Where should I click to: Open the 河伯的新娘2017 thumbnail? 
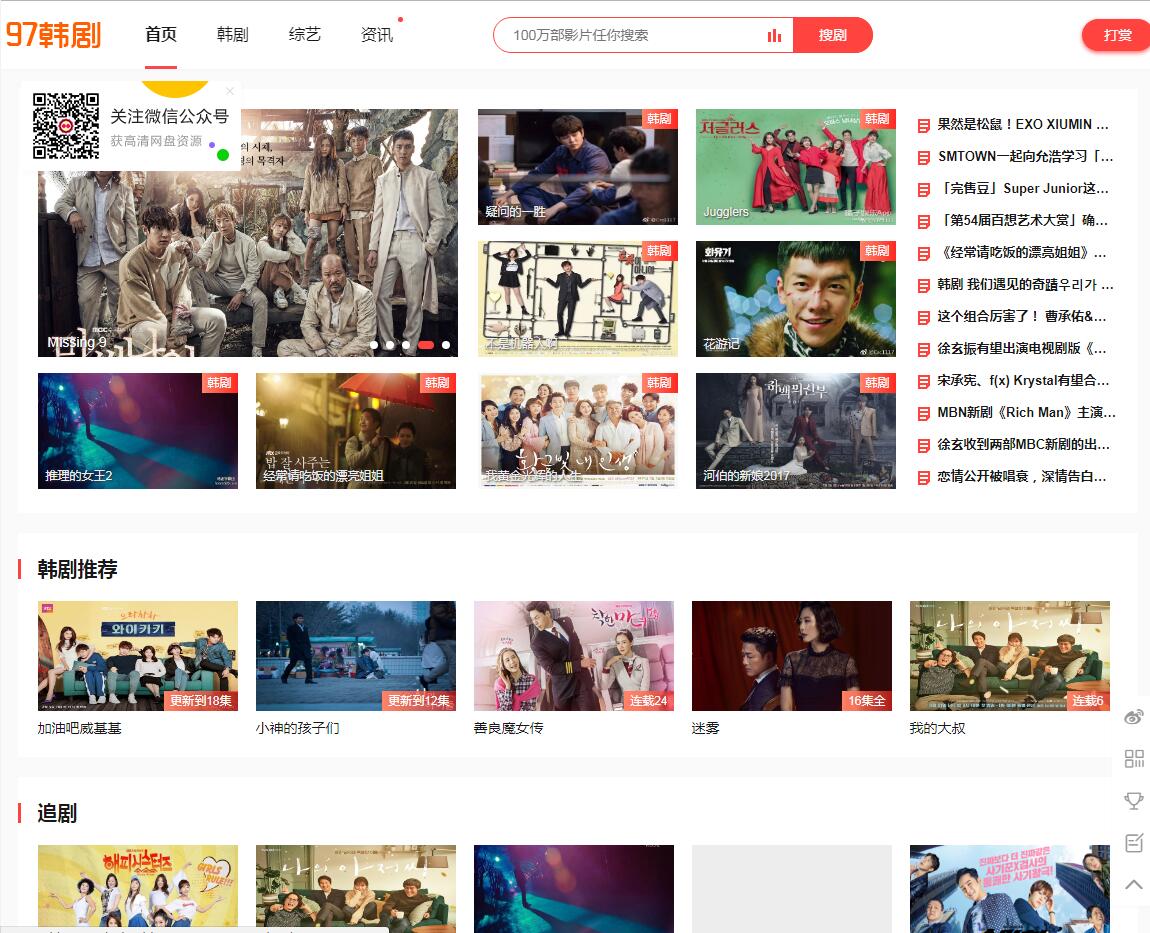pos(796,431)
